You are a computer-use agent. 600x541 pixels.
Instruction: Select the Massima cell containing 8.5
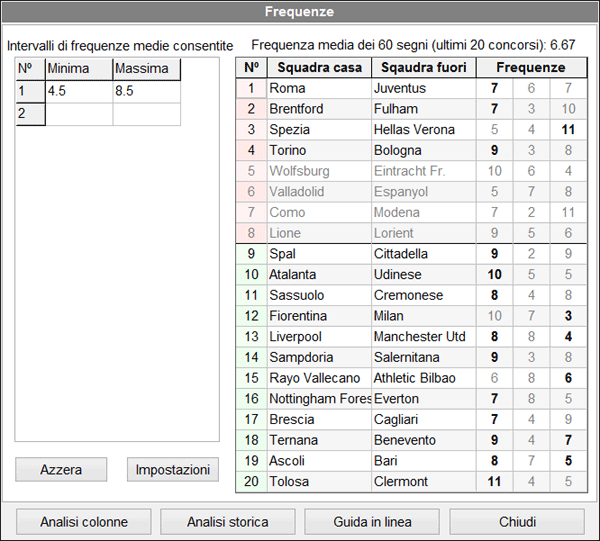point(146,90)
